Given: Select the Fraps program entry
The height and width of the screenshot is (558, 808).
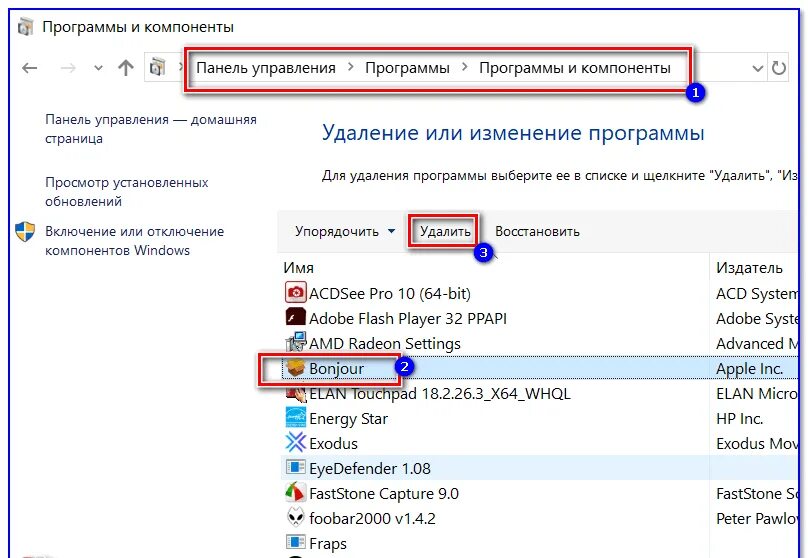Looking at the screenshot, I should [327, 544].
